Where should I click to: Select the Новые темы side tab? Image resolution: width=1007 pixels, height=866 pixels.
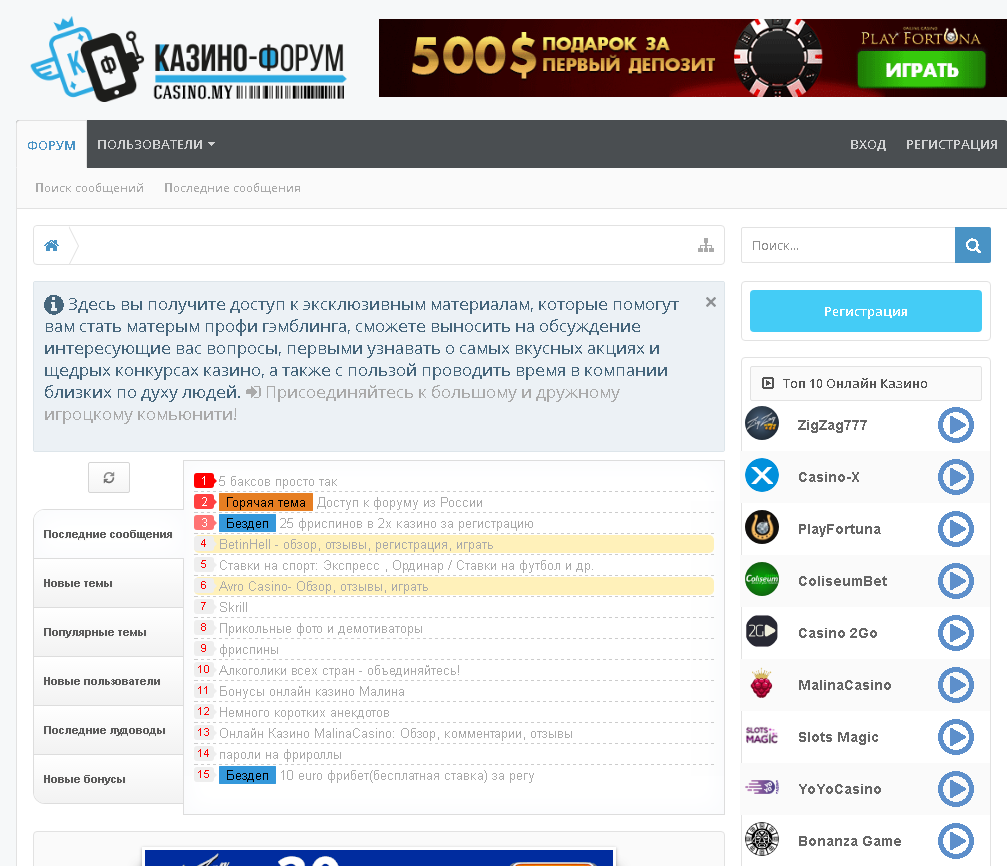(109, 583)
